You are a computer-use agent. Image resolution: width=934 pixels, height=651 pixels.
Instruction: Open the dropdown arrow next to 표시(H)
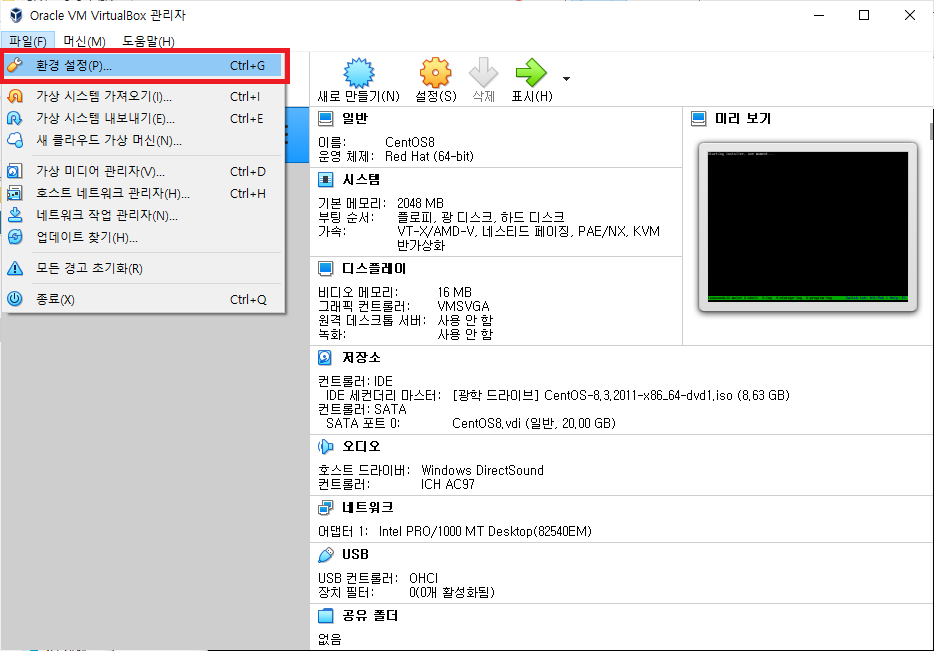(x=566, y=79)
